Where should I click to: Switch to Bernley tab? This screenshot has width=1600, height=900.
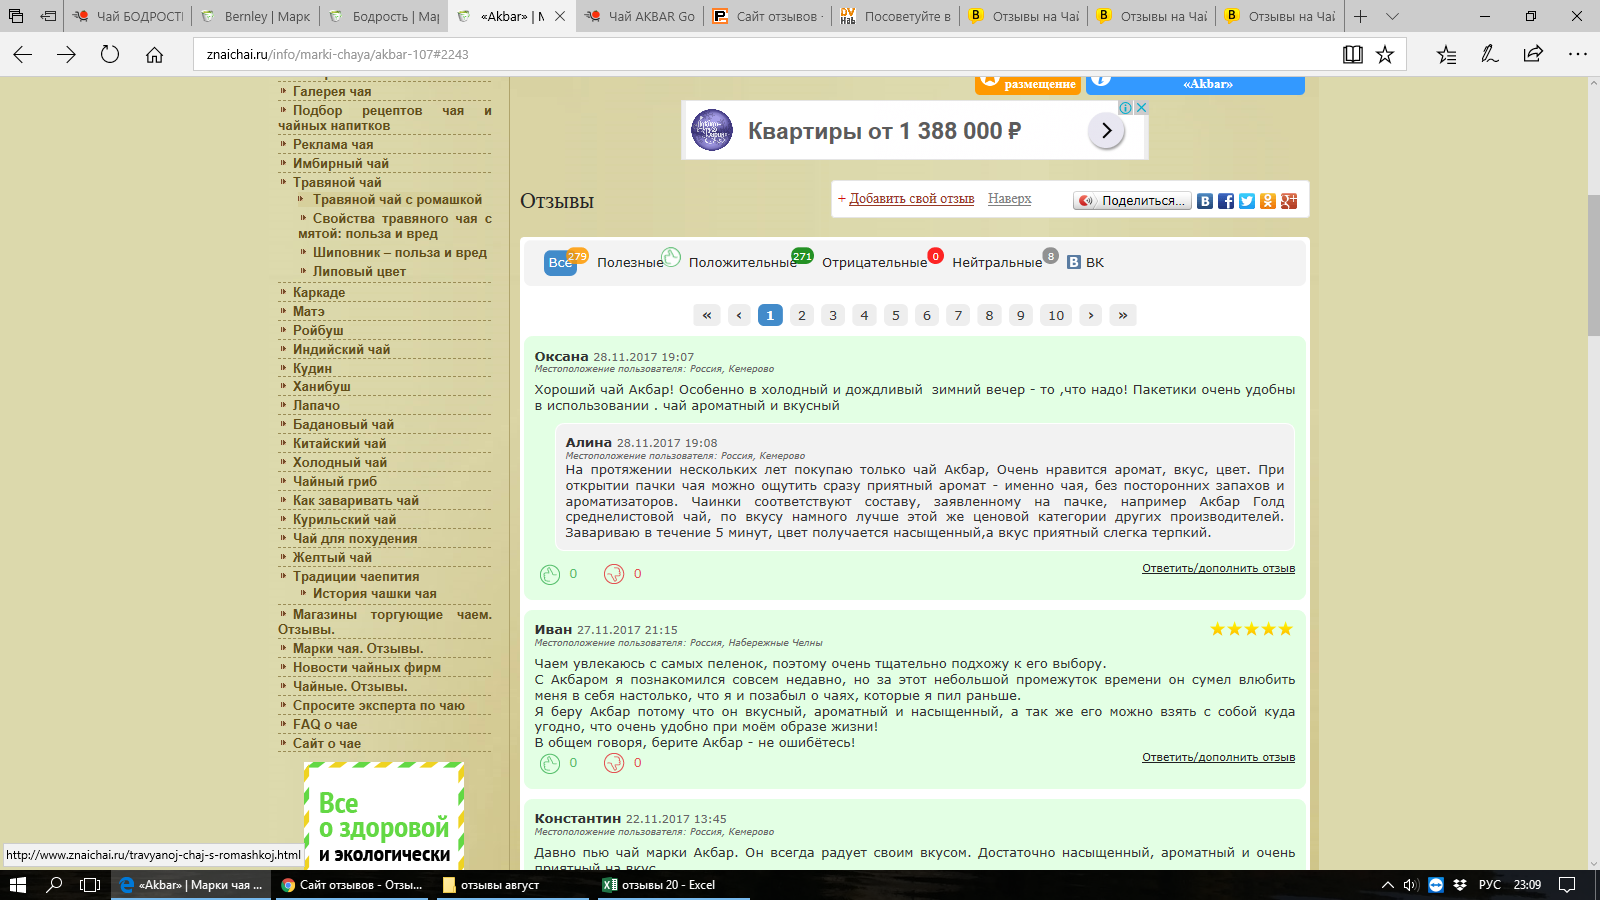(x=256, y=16)
